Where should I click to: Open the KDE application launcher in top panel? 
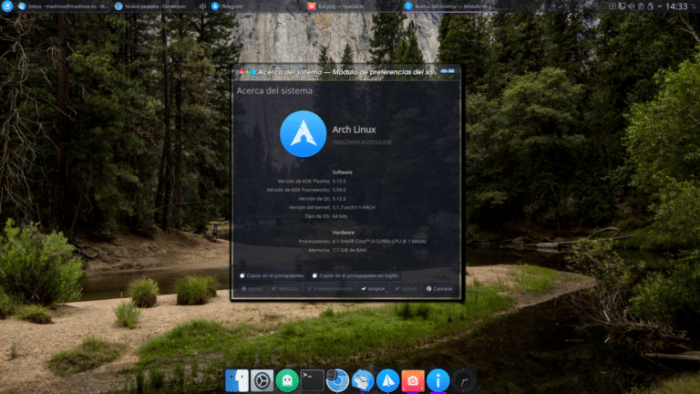(7, 6)
